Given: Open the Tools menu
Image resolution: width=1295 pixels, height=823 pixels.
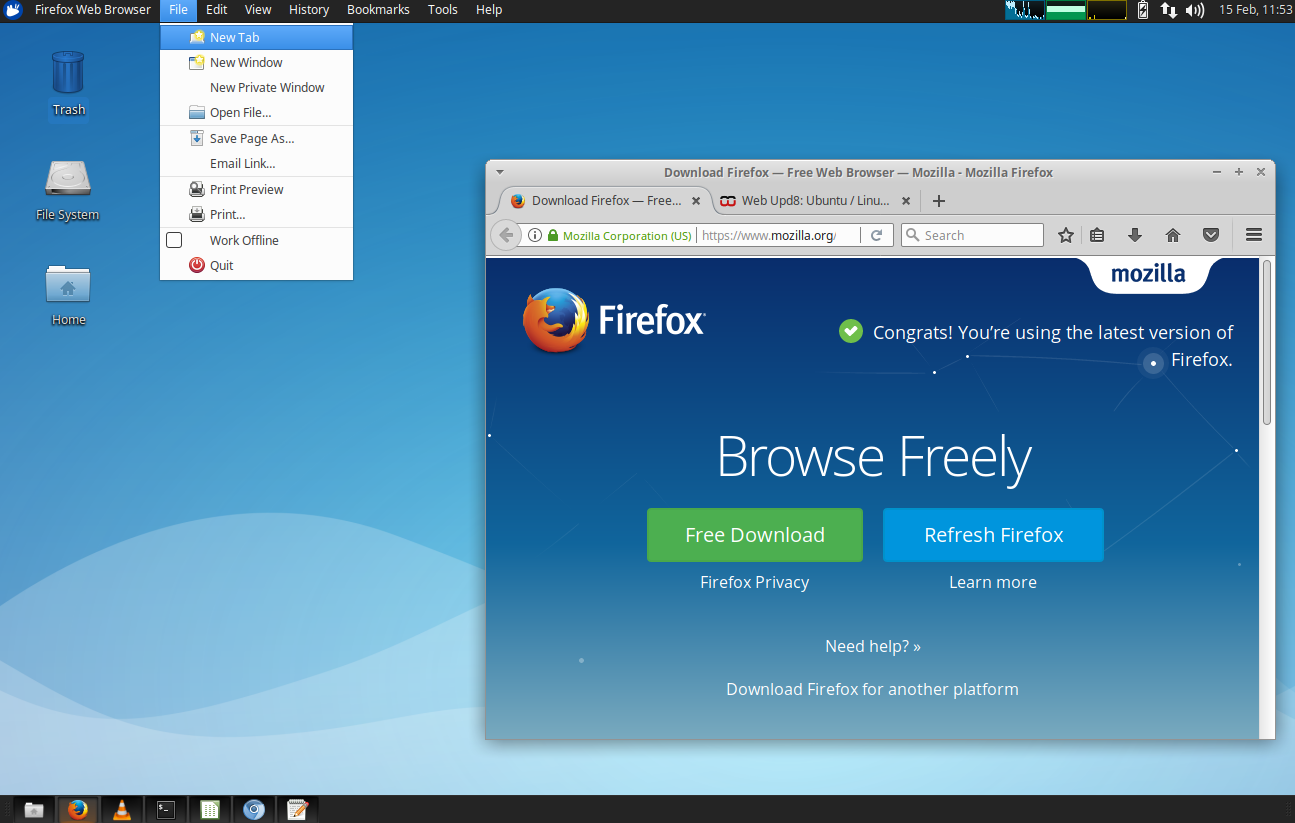Looking at the screenshot, I should pyautogui.click(x=443, y=10).
